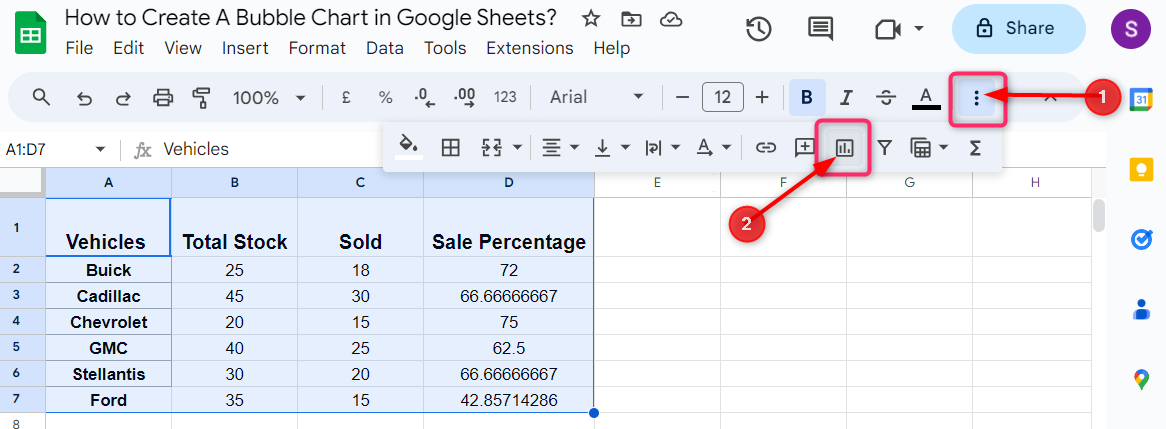Image resolution: width=1166 pixels, height=429 pixels.
Task: Toggle Italic formatting
Action: 846,97
